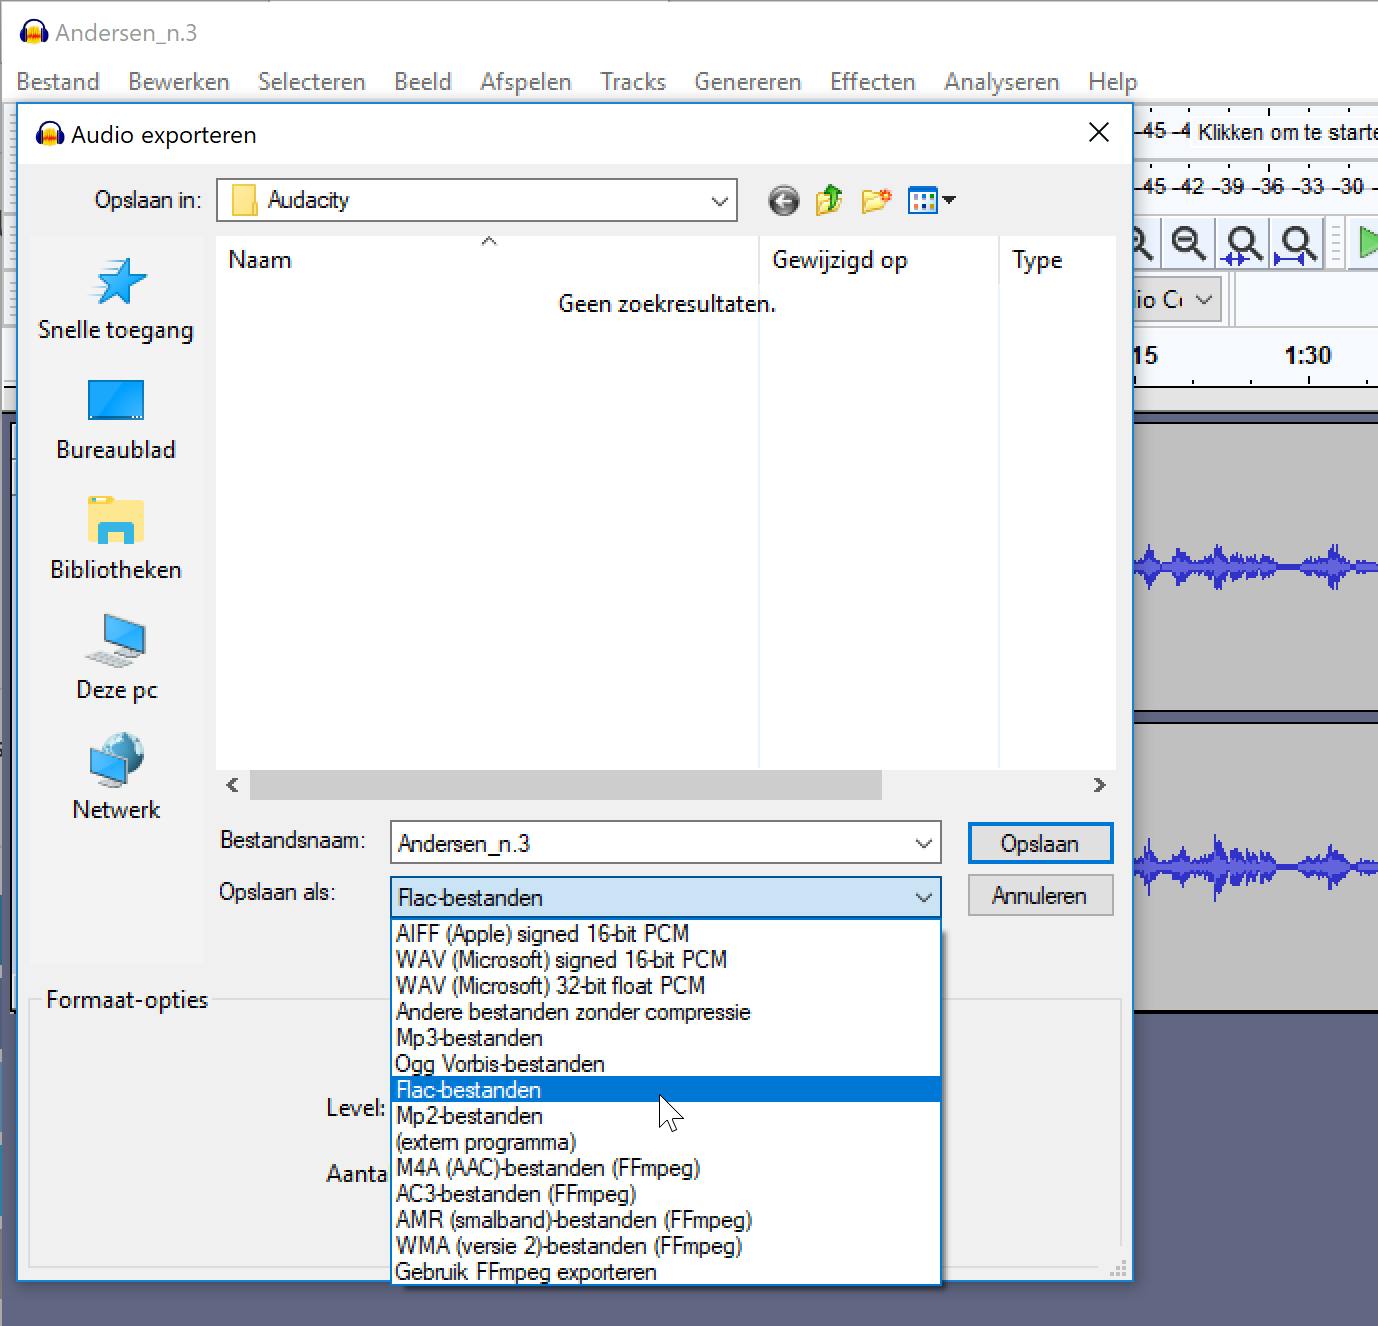Screen dimensions: 1378x1326
Task: Go up one folder level
Action: pyautogui.click(x=829, y=201)
